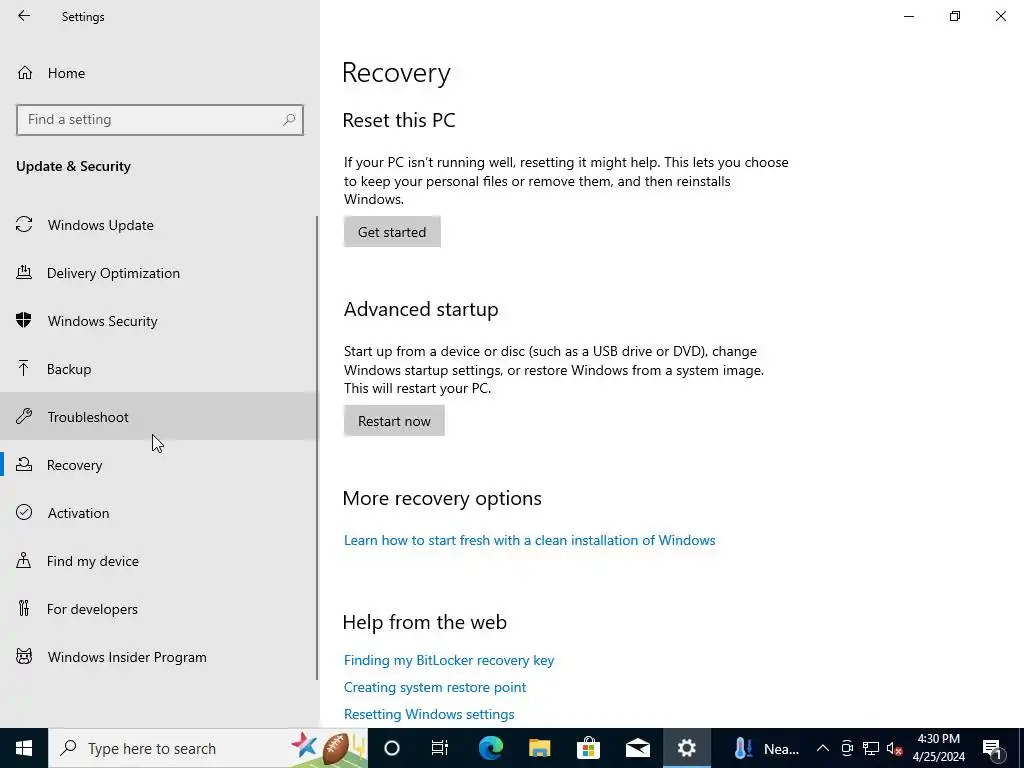Select the Troubleshoot wrench icon
The image size is (1024, 768).
pyautogui.click(x=24, y=416)
